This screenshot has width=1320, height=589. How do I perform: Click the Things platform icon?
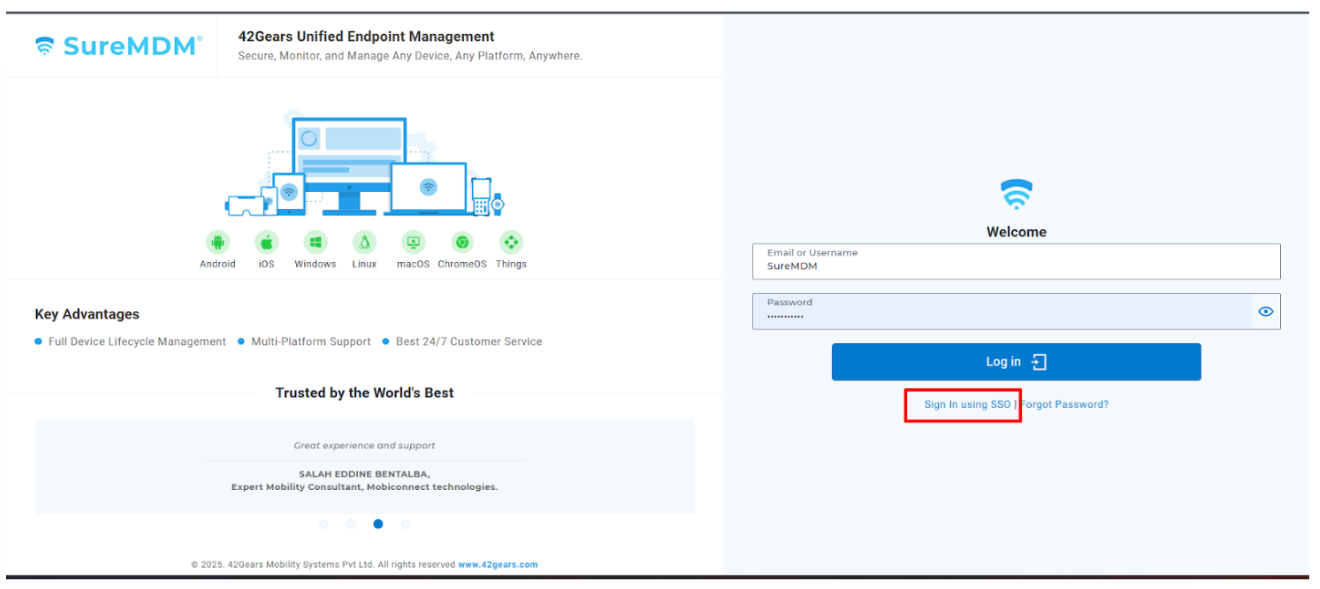[511, 242]
